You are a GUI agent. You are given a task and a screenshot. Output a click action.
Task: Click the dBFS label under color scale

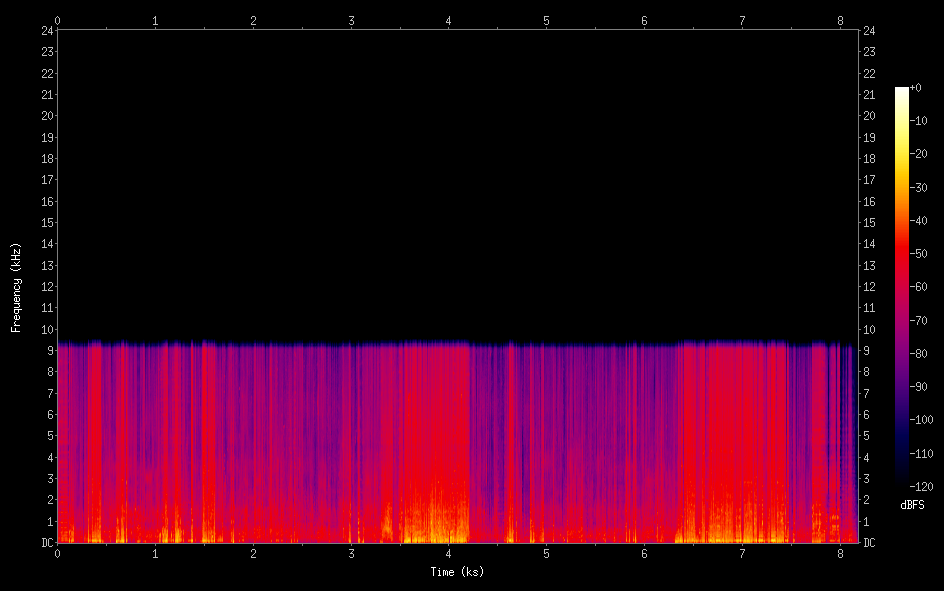pos(912,506)
